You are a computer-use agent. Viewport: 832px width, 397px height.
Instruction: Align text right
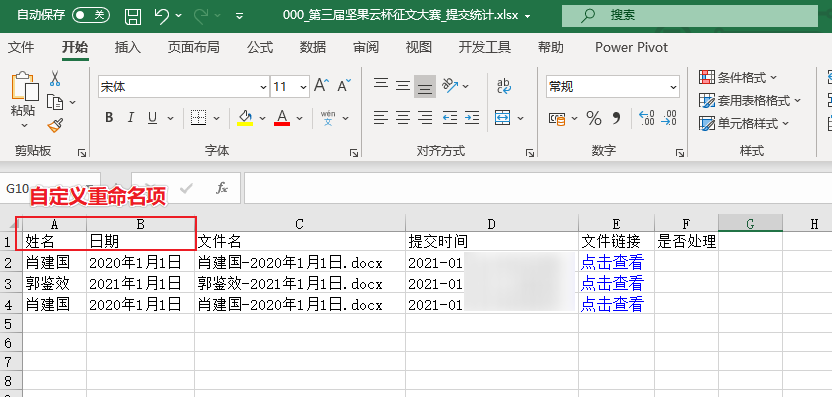click(x=425, y=118)
